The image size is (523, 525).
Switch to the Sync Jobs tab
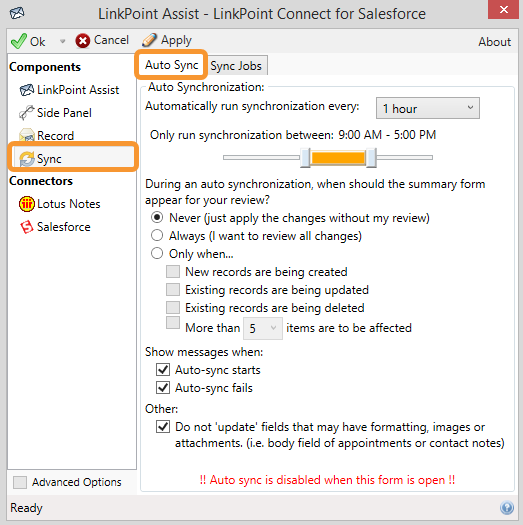pos(236,66)
